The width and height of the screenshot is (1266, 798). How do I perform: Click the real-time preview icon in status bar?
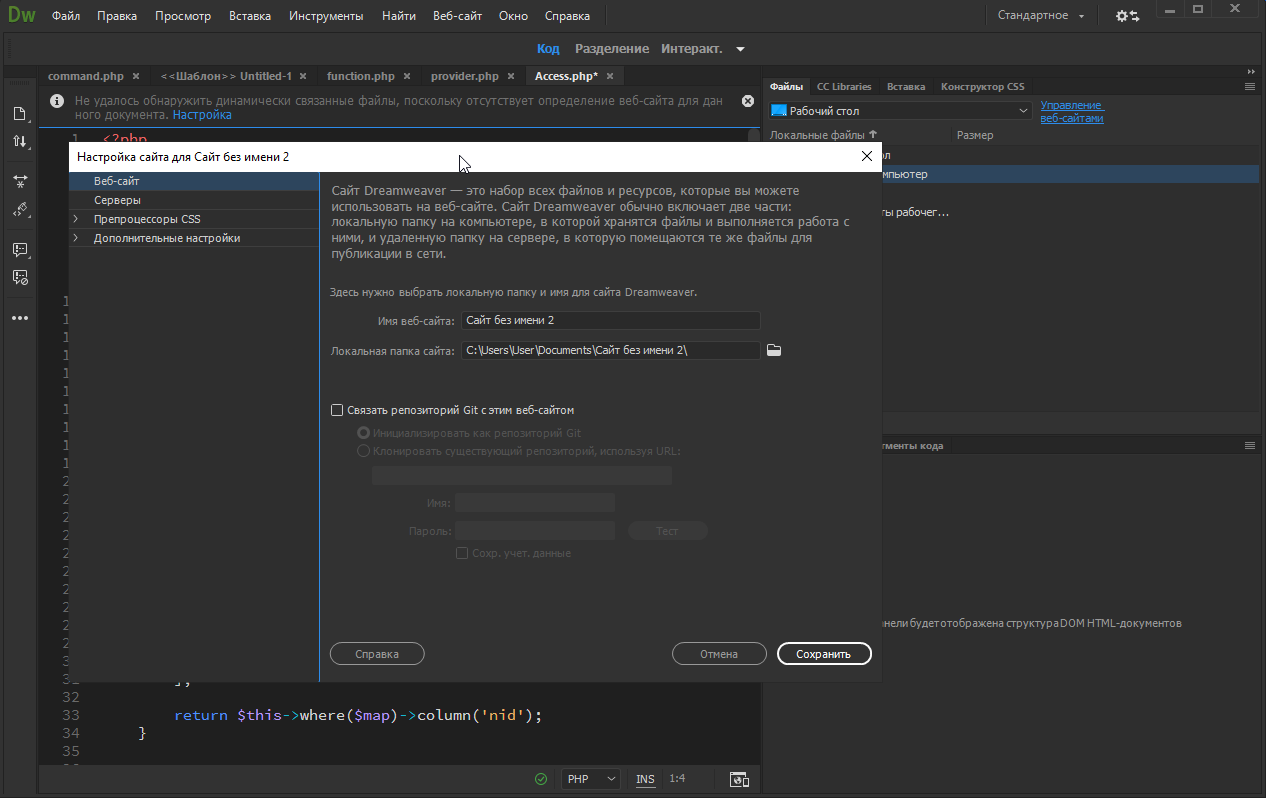coord(739,779)
